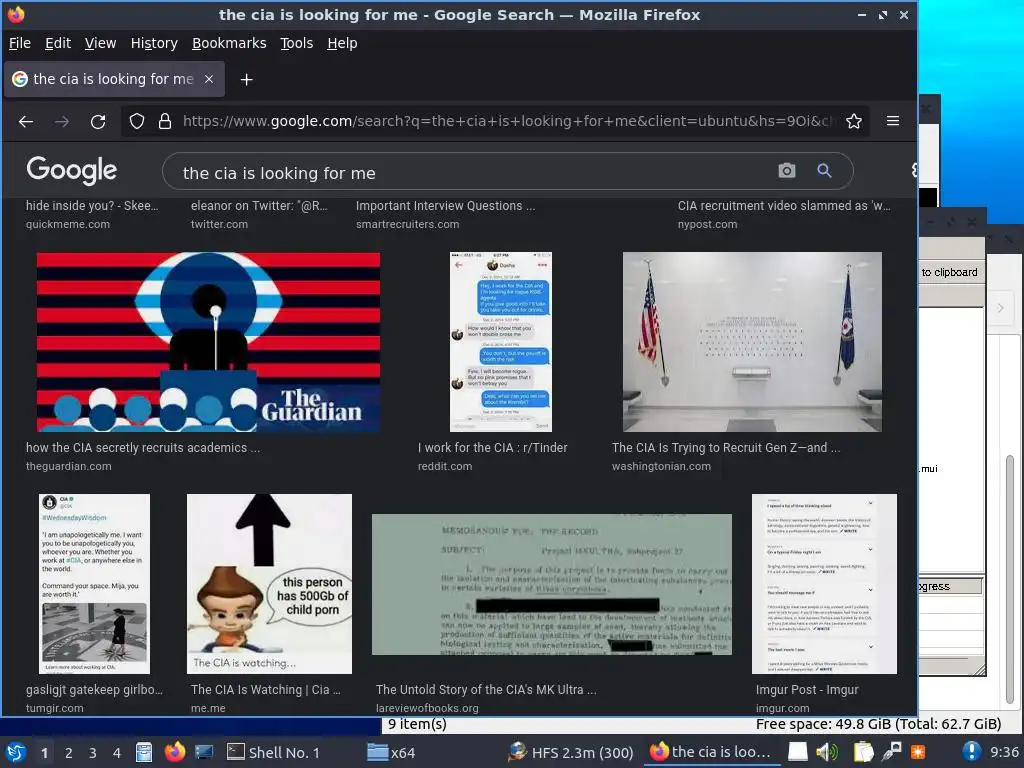The width and height of the screenshot is (1024, 768).
Task: Open the LXQt start menu bird icon
Action: [x=16, y=752]
